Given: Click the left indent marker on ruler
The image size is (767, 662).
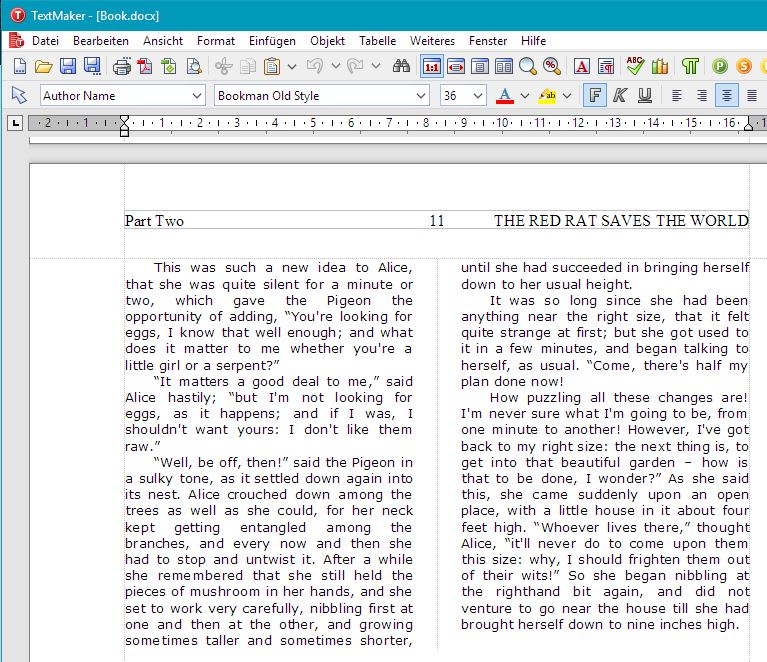Looking at the screenshot, I should click(124, 127).
